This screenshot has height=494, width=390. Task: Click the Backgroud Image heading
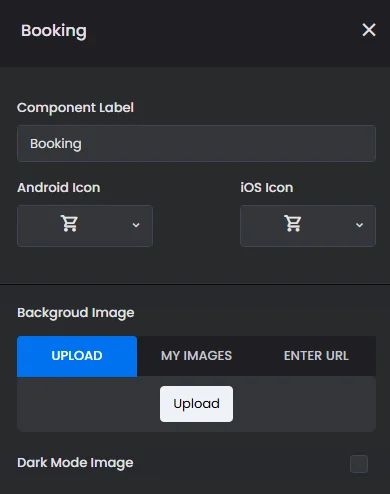pyautogui.click(x=76, y=313)
